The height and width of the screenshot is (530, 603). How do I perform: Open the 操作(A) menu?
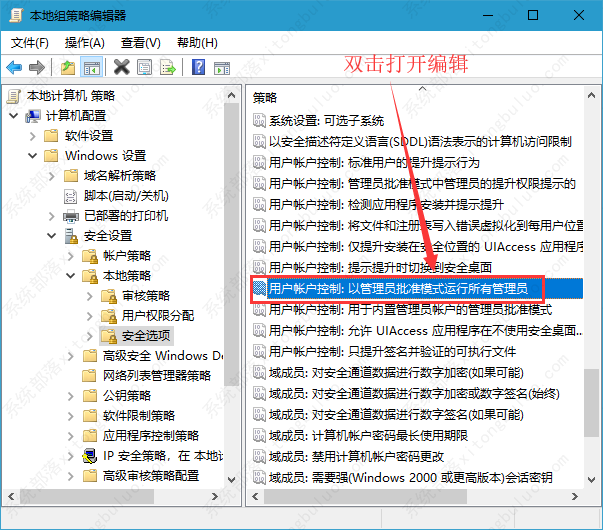84,43
